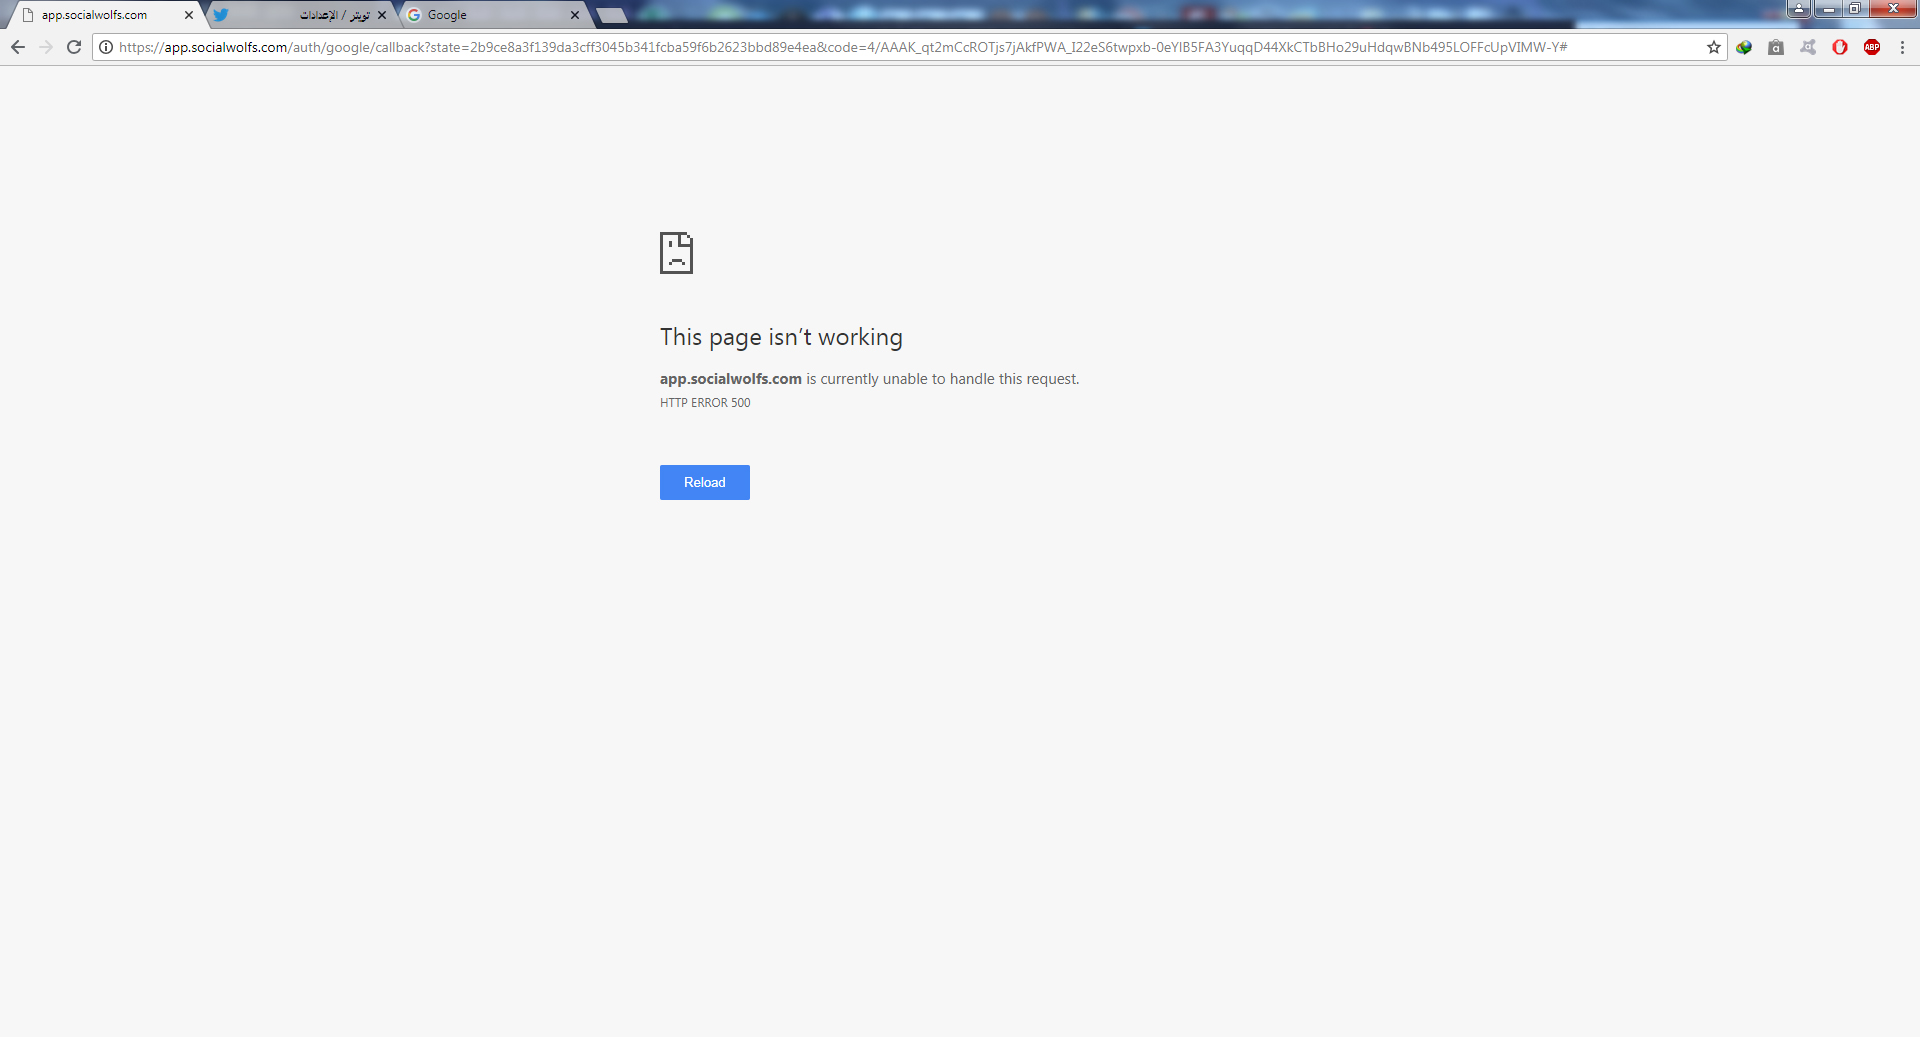
Task: Open the Chrome profile user button
Action: click(x=1799, y=9)
